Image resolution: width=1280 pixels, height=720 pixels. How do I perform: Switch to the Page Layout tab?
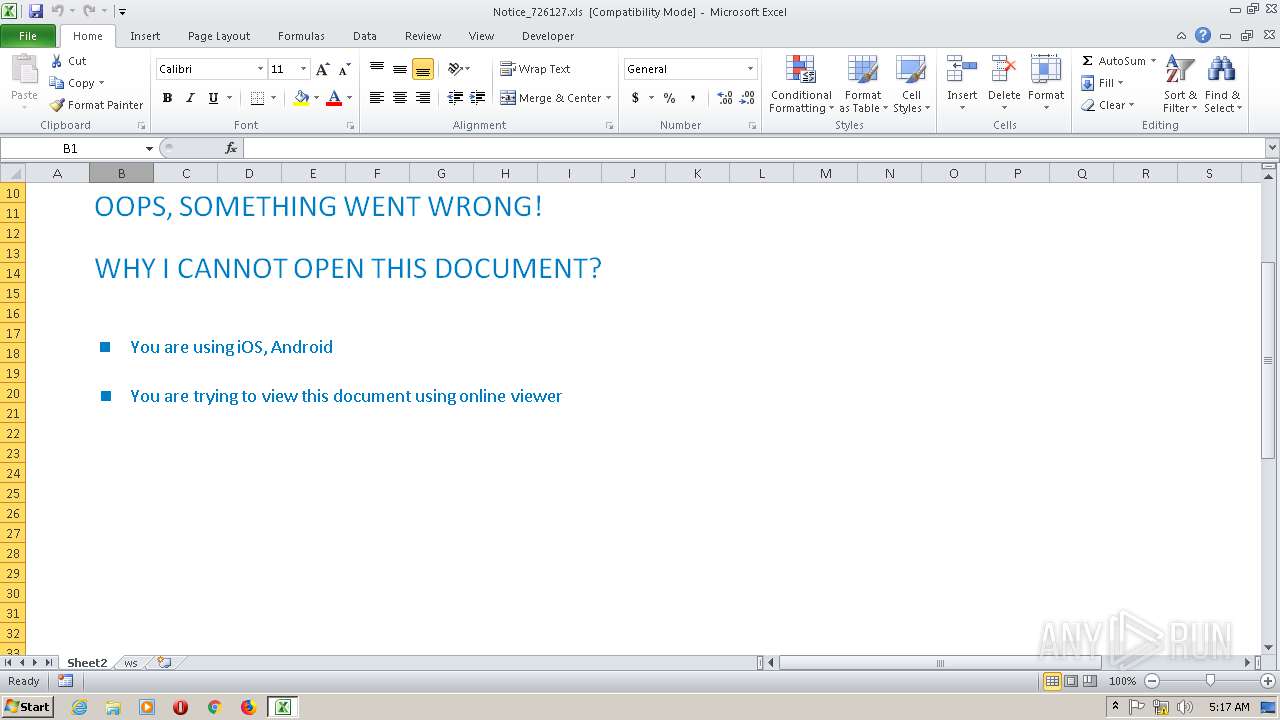pyautogui.click(x=219, y=36)
